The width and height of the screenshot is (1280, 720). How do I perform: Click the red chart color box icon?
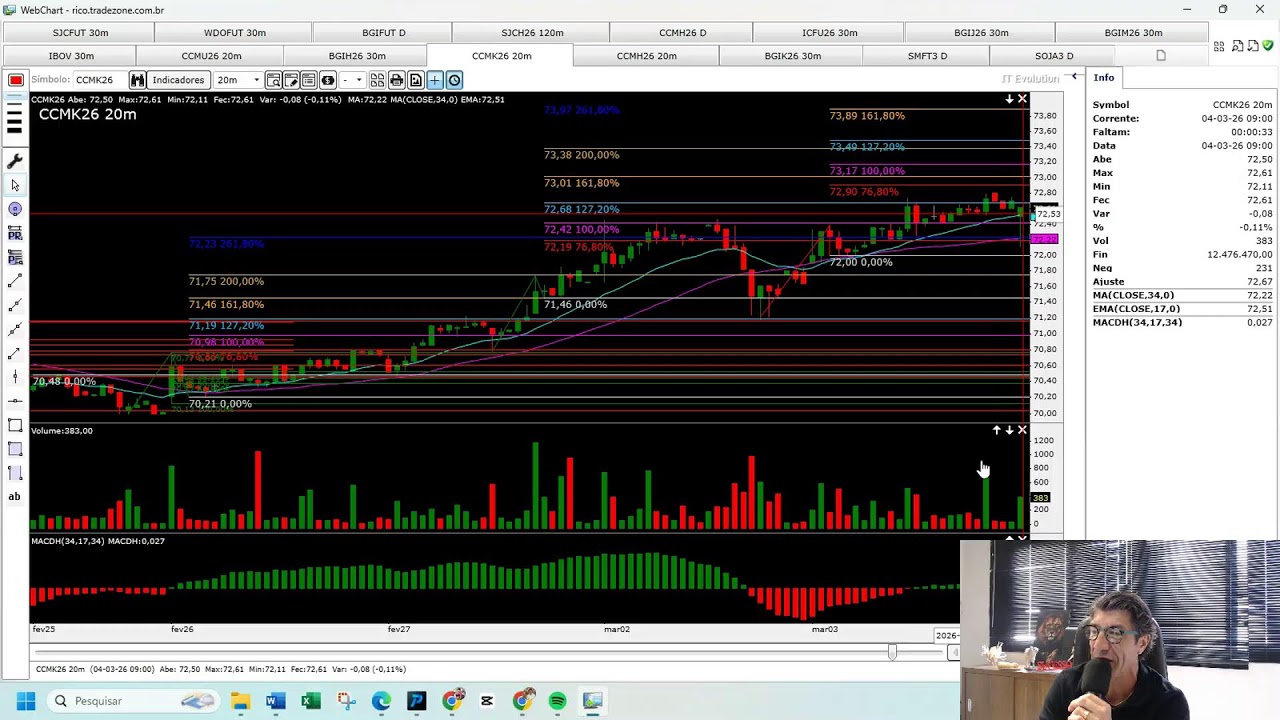[x=16, y=80]
